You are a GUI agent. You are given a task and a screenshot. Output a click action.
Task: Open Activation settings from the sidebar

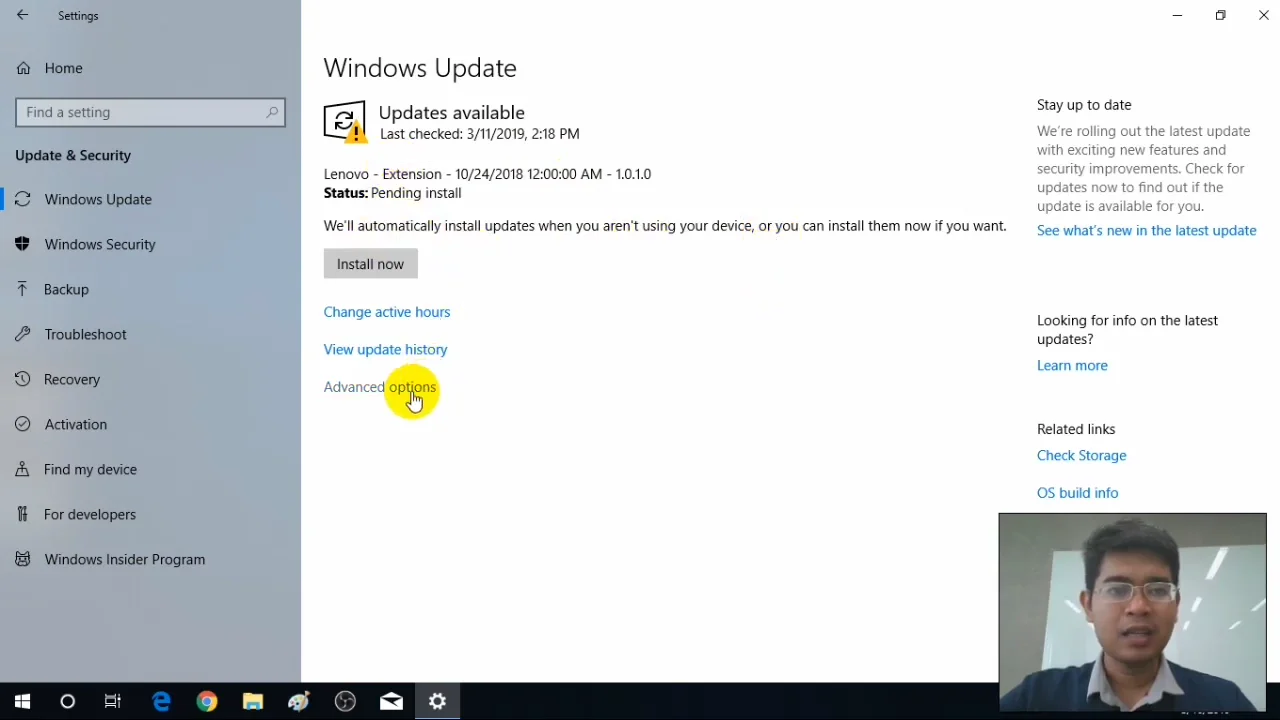tap(75, 424)
